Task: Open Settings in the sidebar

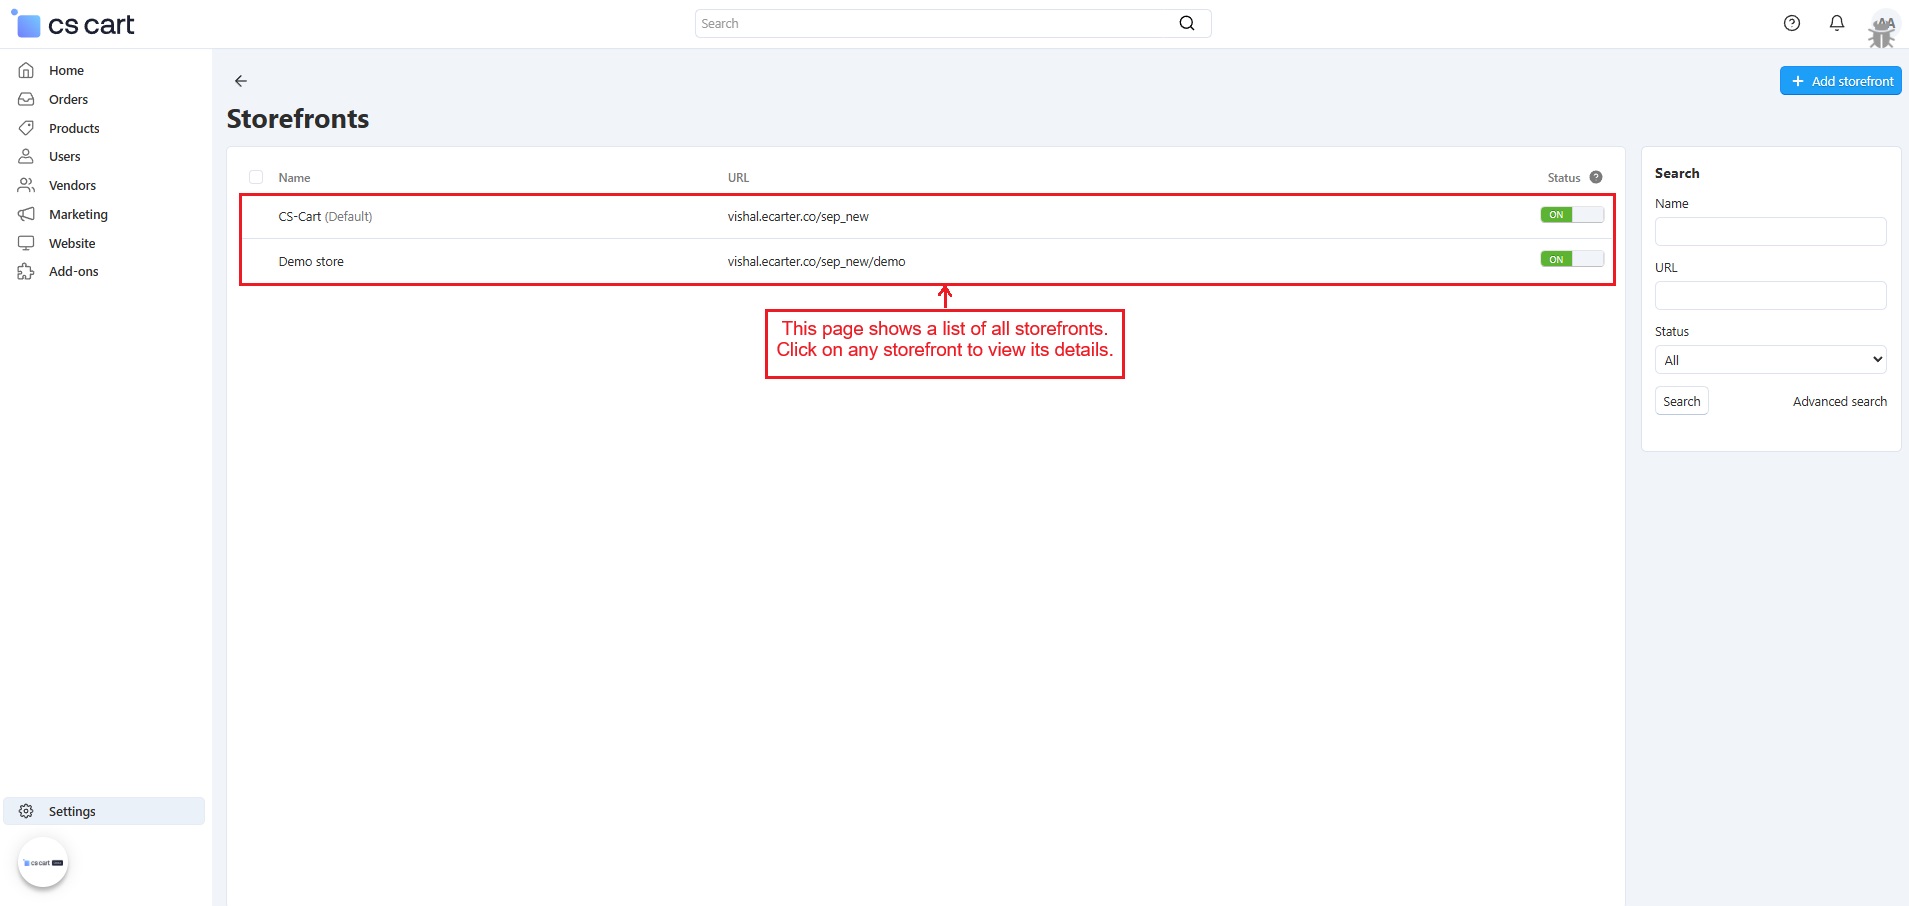Action: [104, 811]
